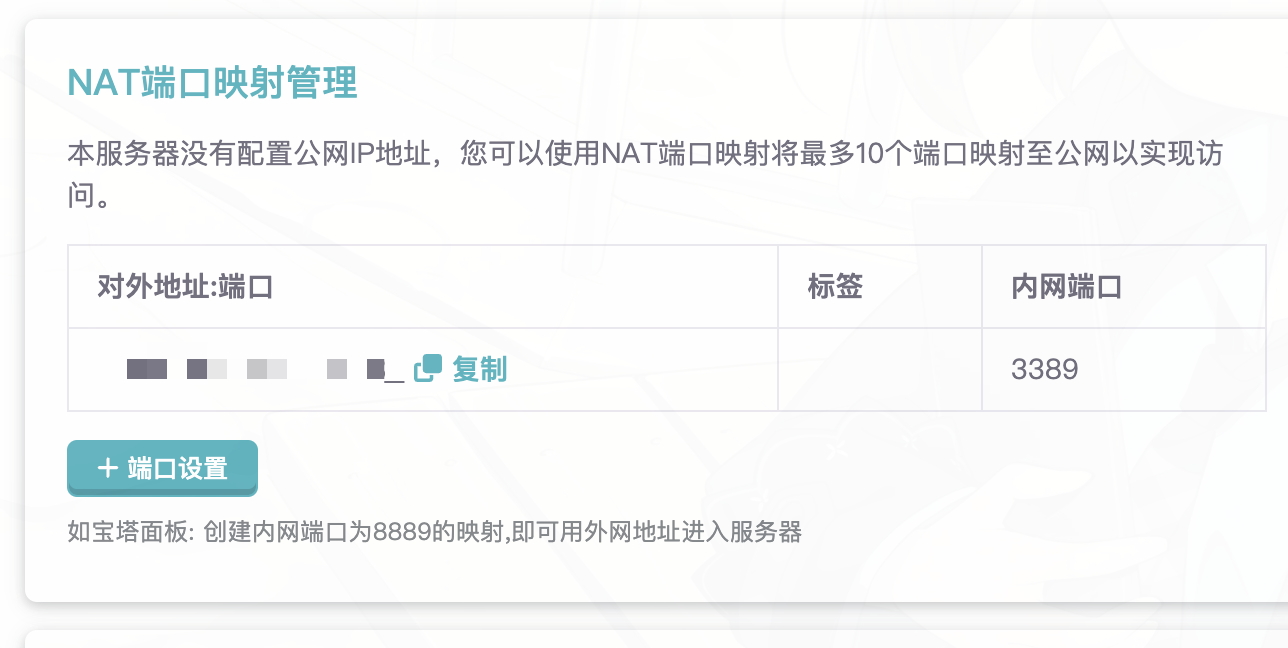Click the empty 标签 cell in the row
Screen dimensions: 1288x648
click(880, 370)
